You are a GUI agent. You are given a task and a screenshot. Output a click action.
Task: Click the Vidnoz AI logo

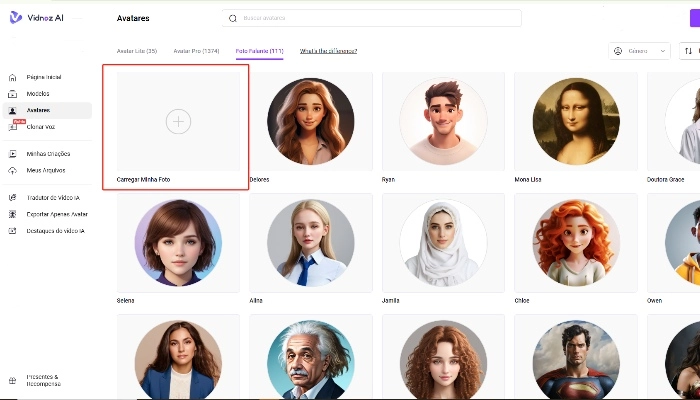point(37,18)
